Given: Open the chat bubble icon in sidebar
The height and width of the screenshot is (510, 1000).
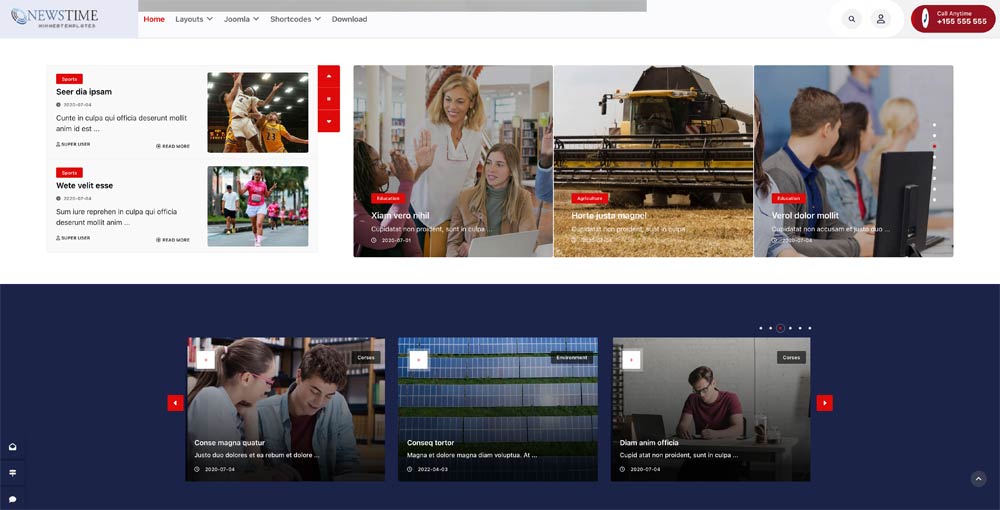Looking at the screenshot, I should point(13,498).
